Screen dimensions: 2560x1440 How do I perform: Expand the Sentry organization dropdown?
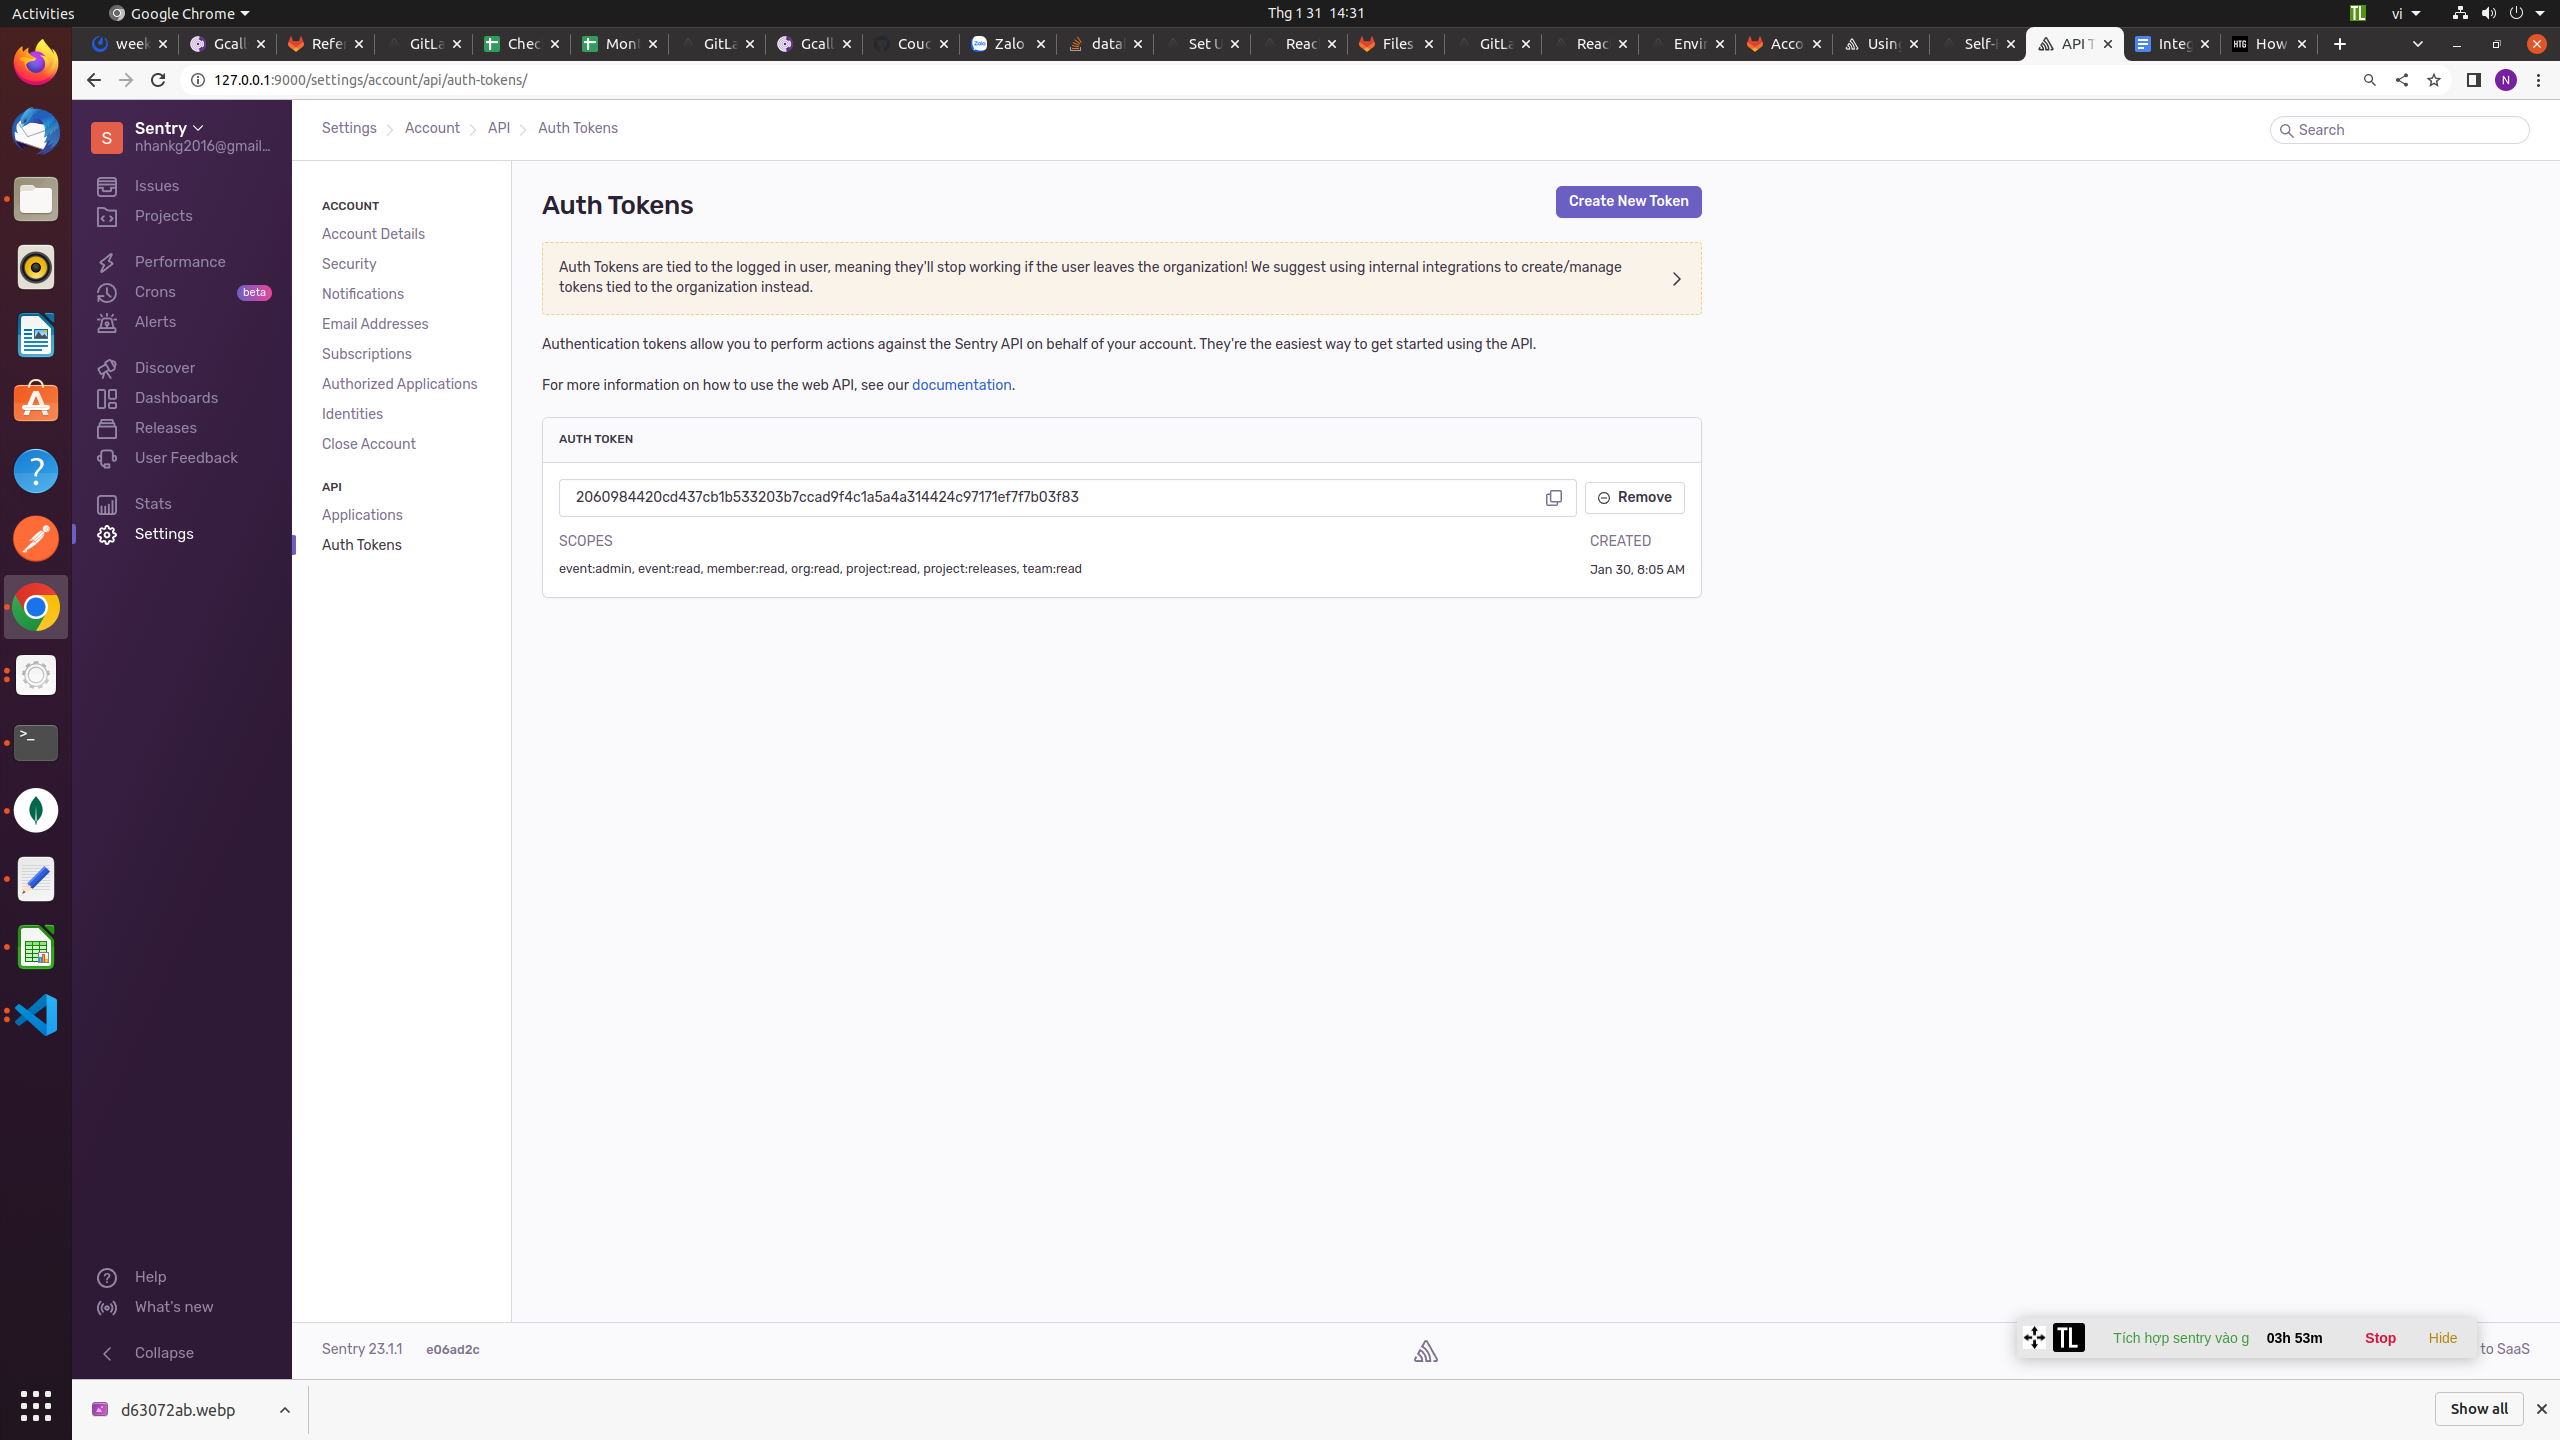tap(170, 128)
